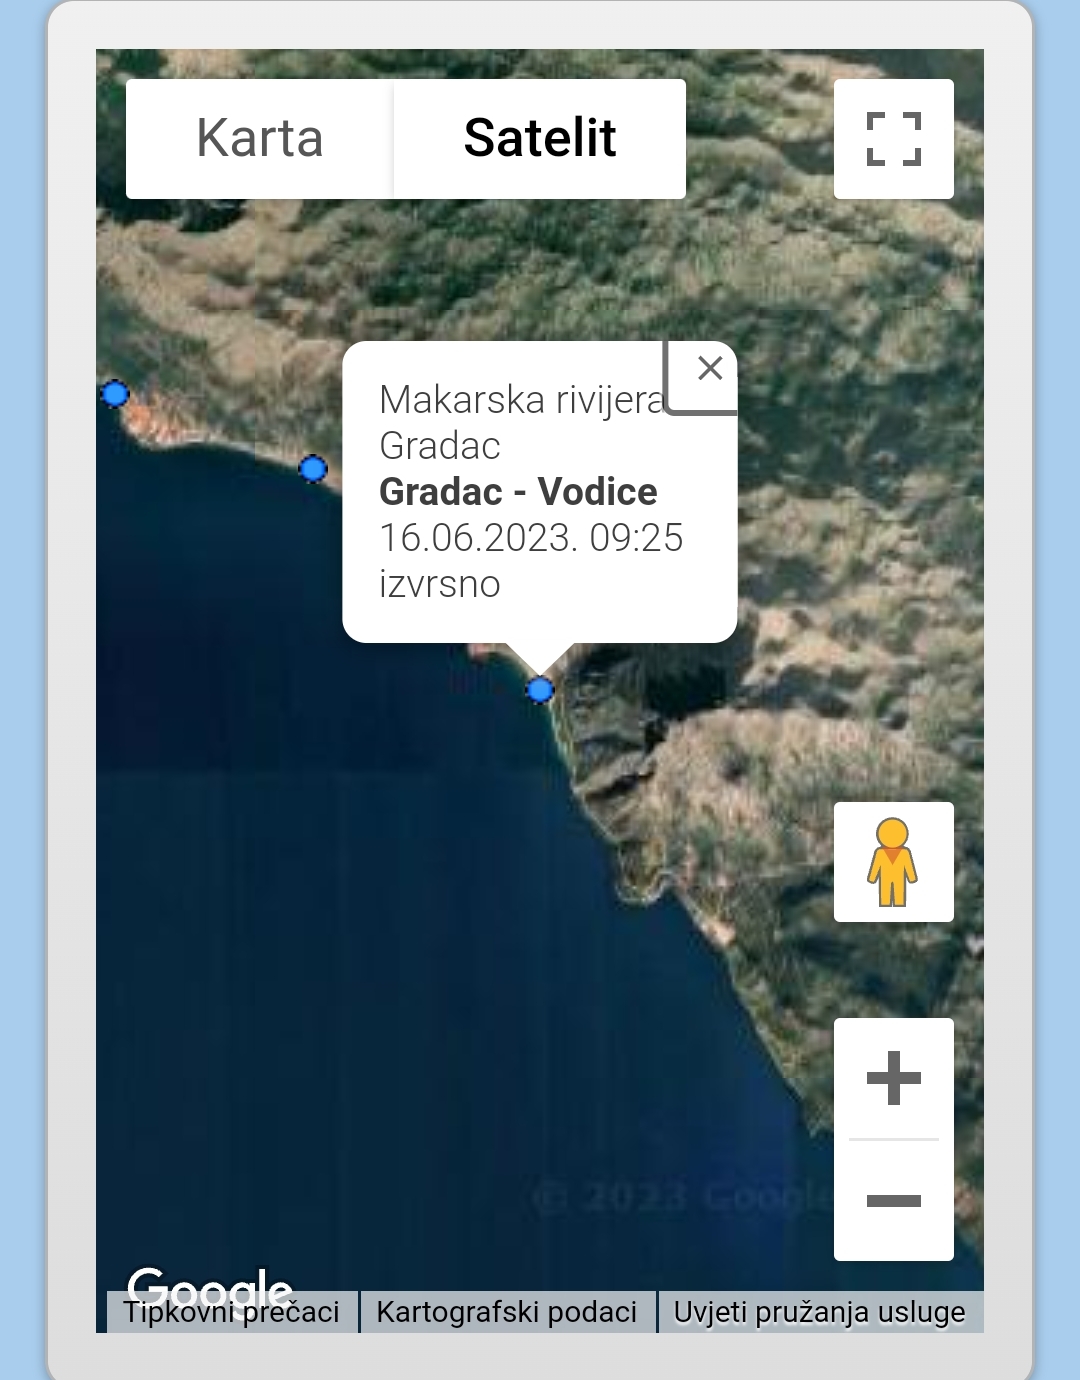This screenshot has height=1380, width=1080.
Task: Click the Street View pegman icon
Action: click(x=893, y=862)
